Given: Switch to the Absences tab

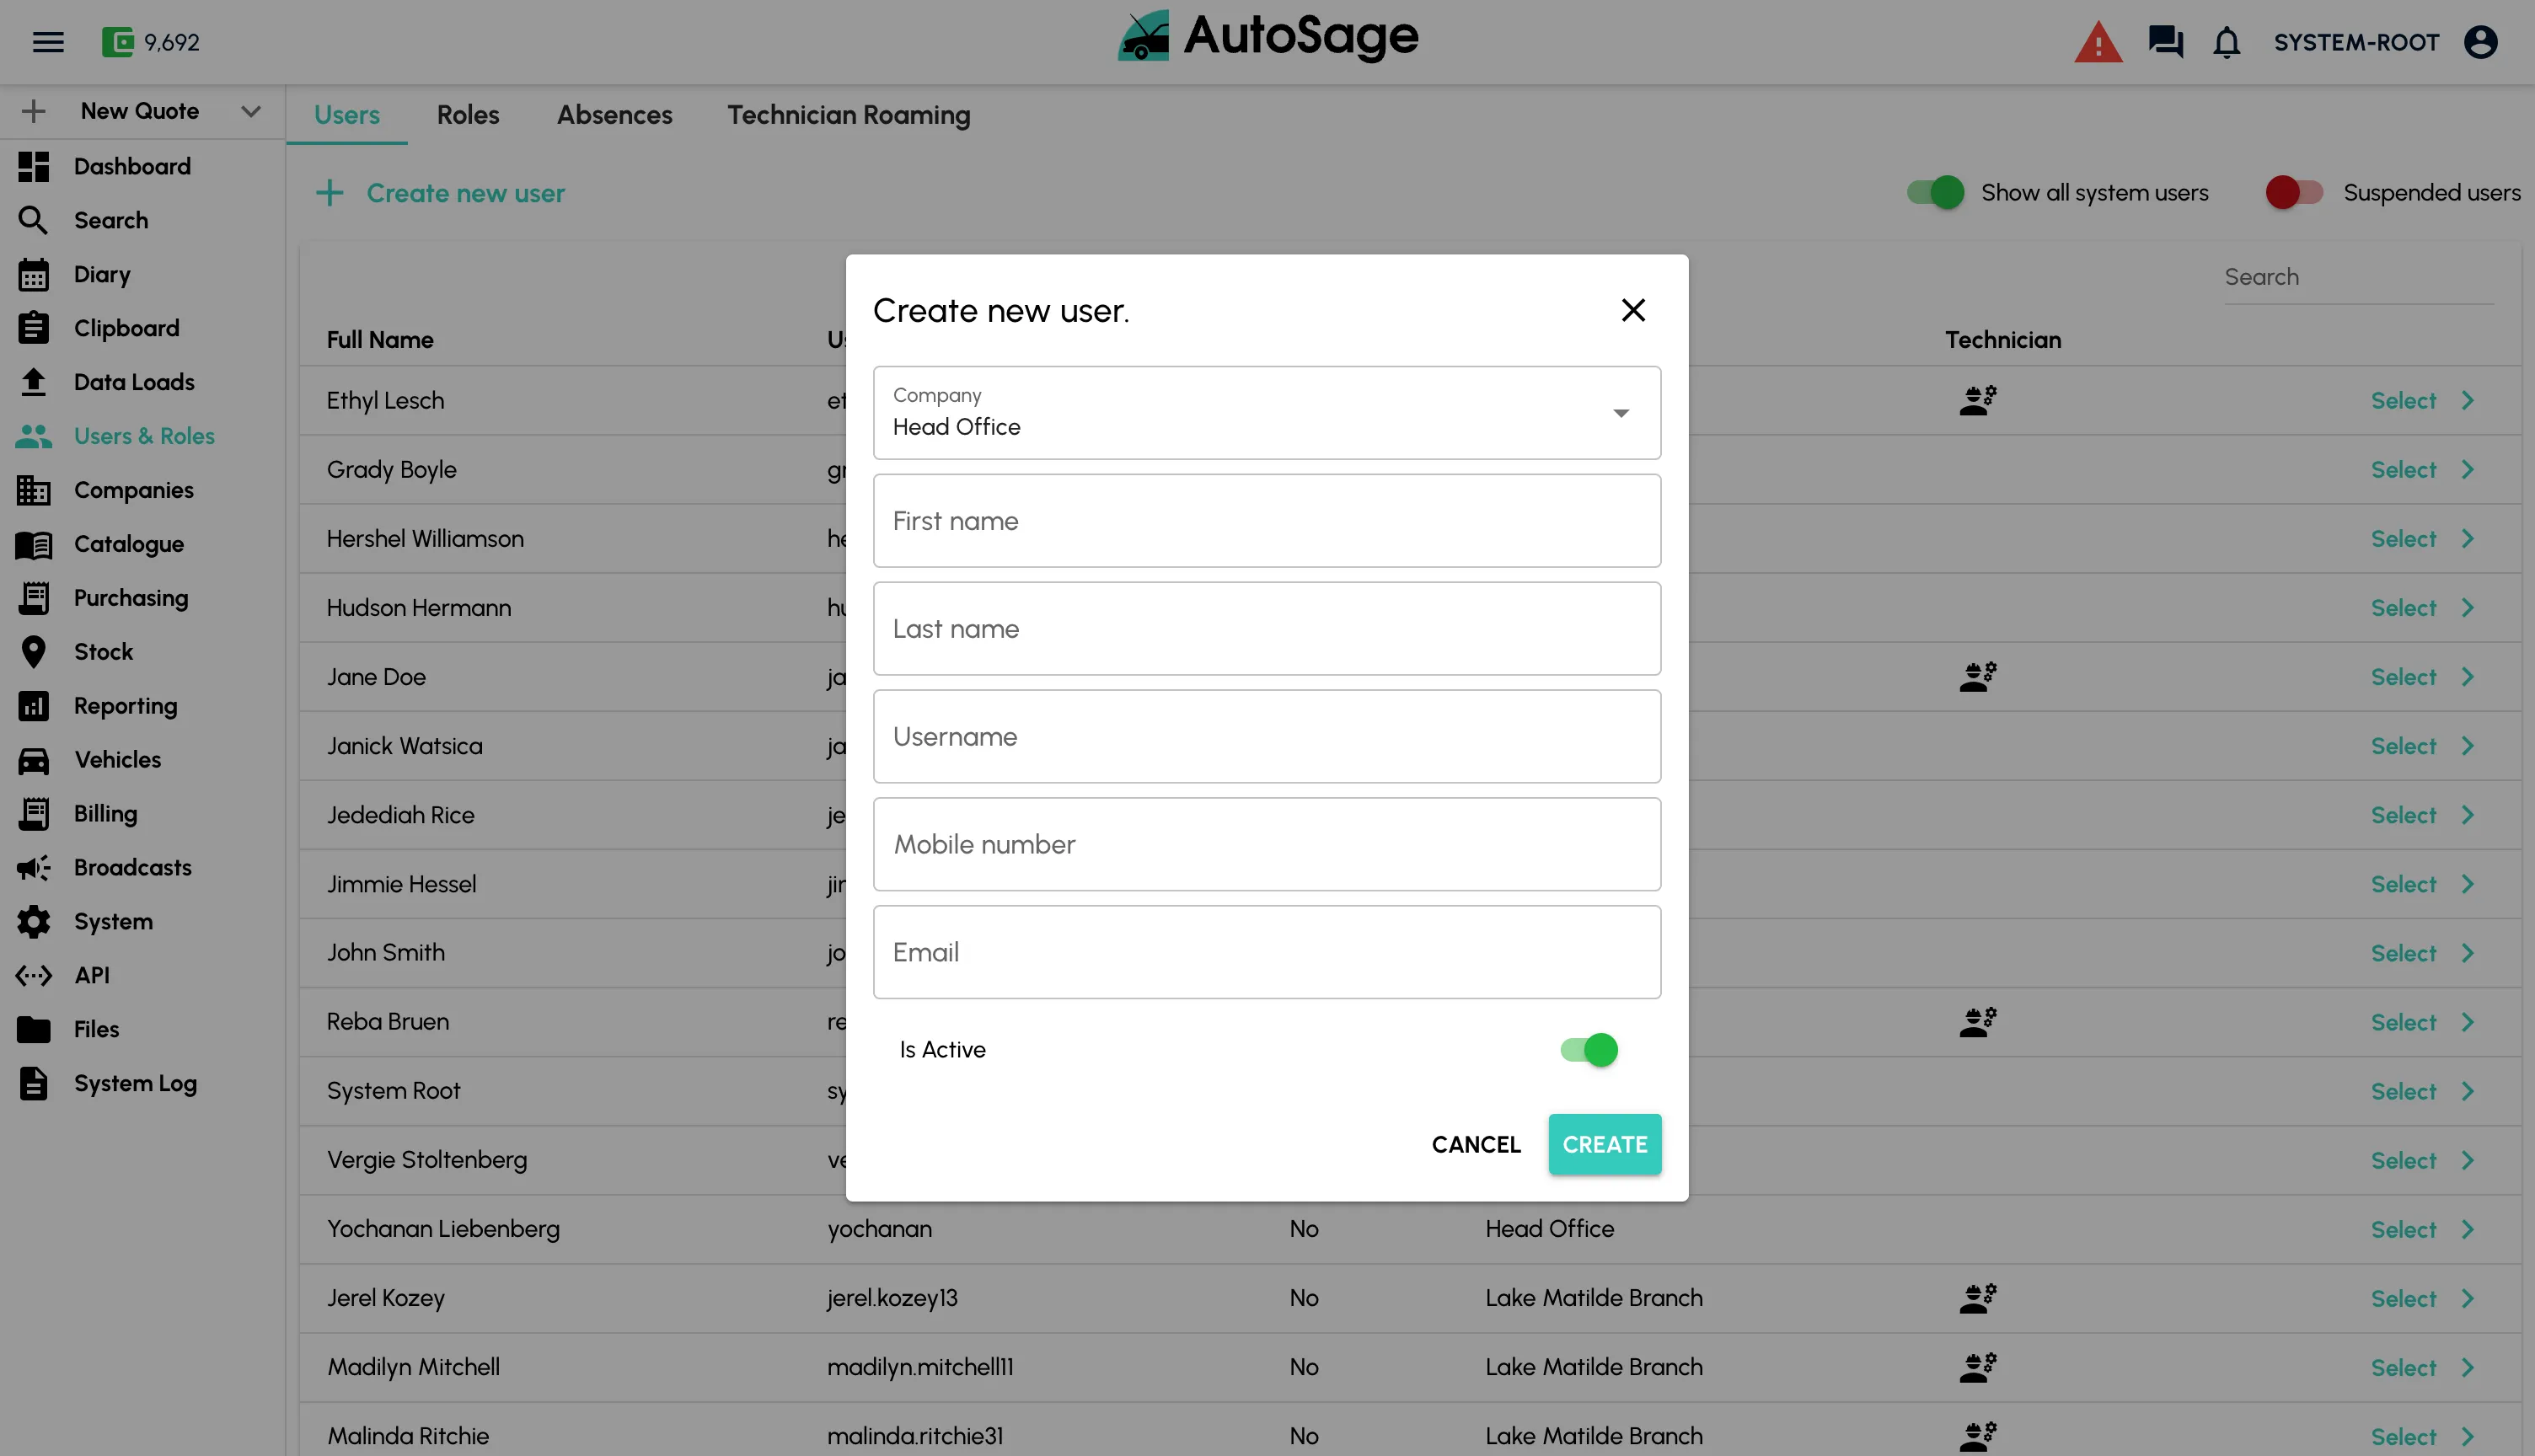Looking at the screenshot, I should (614, 115).
